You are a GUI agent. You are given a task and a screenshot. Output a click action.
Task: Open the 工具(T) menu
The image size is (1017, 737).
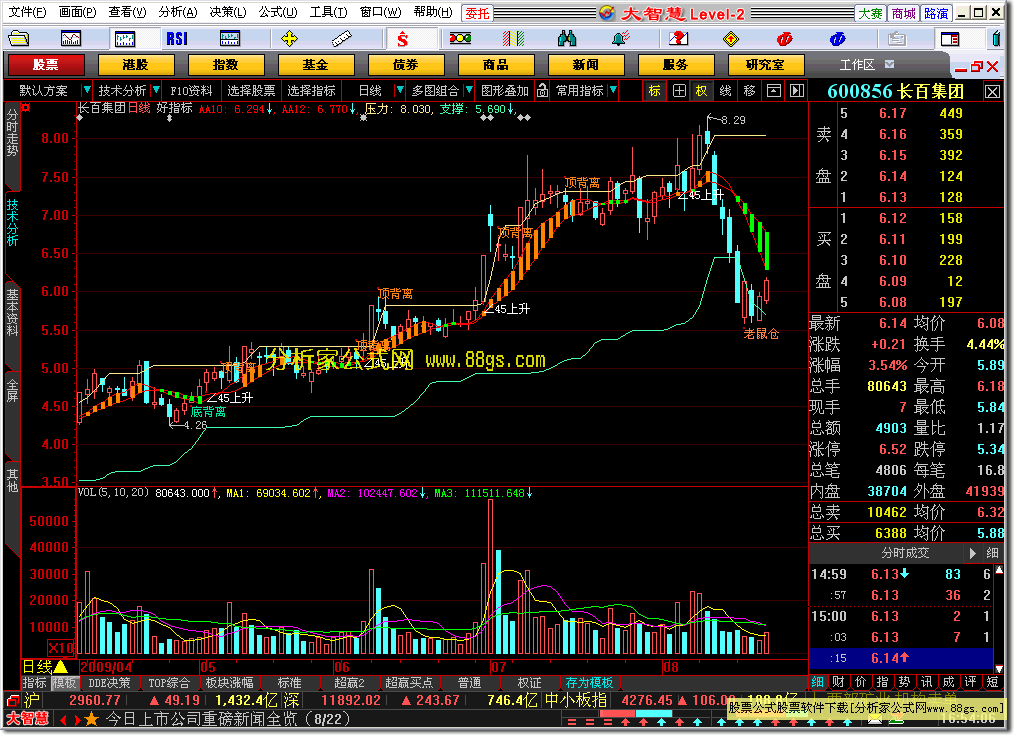tap(328, 12)
